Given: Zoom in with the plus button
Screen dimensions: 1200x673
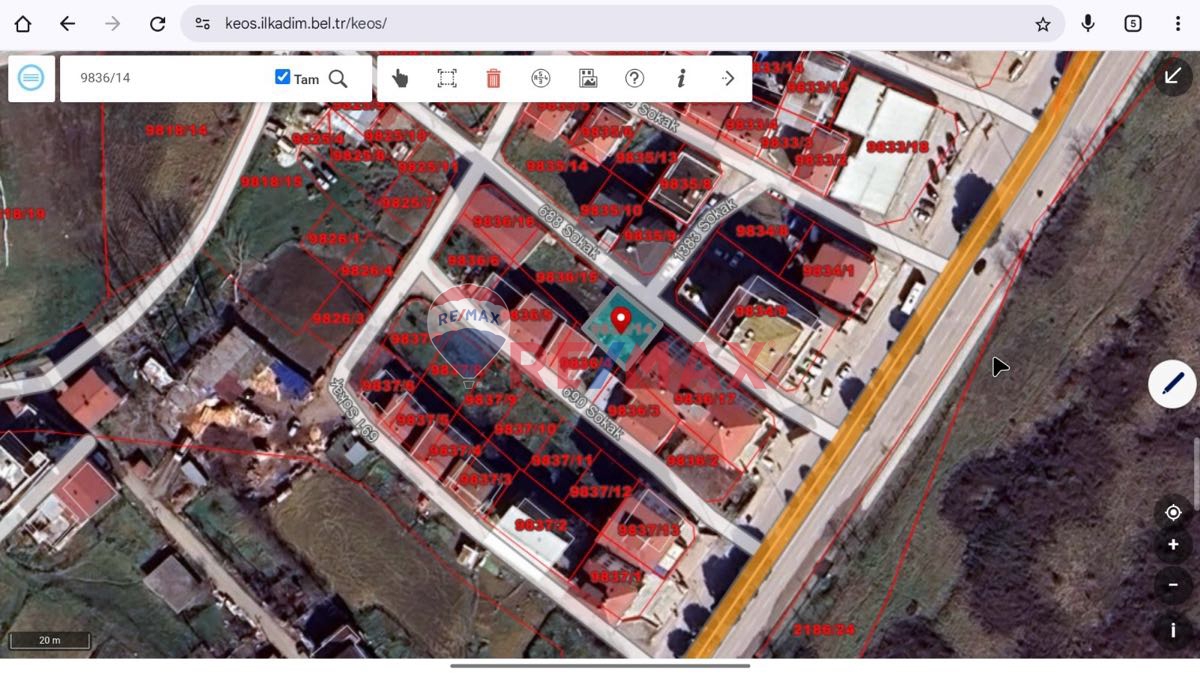Looking at the screenshot, I should [x=1173, y=546].
